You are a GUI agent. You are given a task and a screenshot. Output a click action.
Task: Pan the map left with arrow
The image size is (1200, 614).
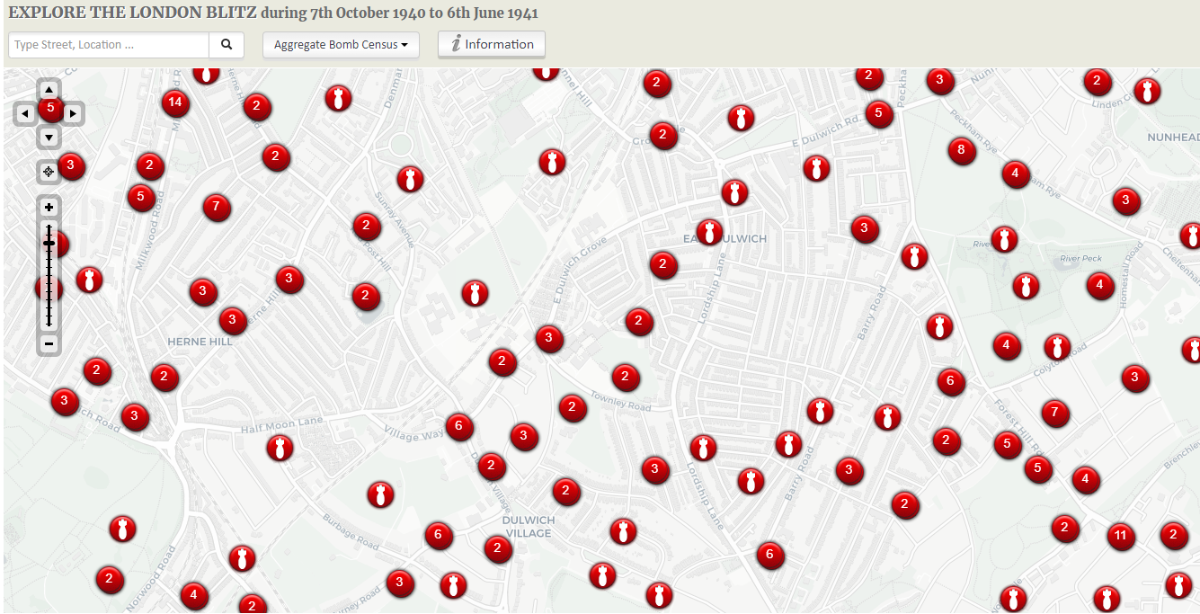tap(25, 114)
